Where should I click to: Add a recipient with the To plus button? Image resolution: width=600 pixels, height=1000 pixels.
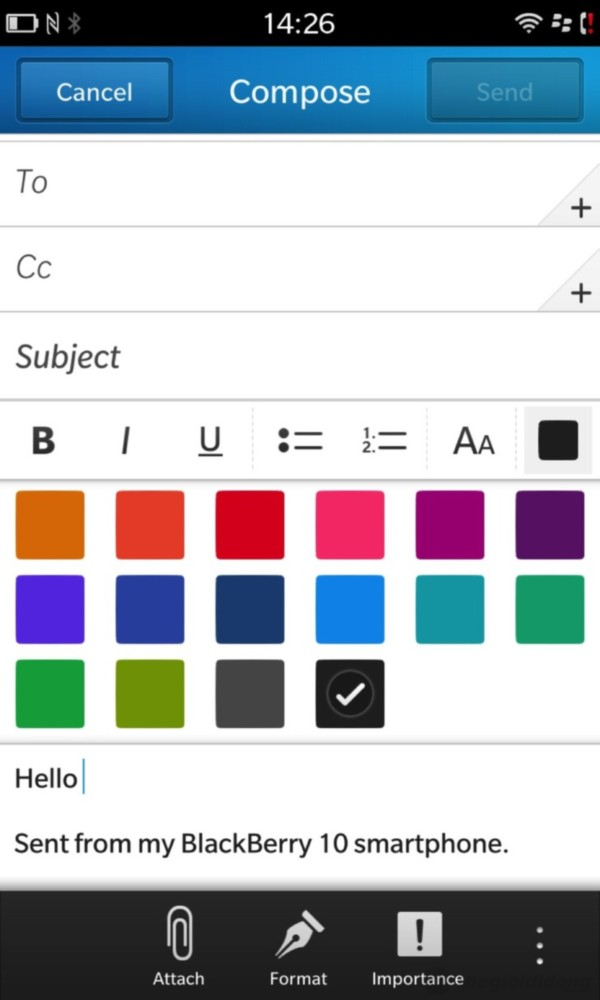coord(580,208)
